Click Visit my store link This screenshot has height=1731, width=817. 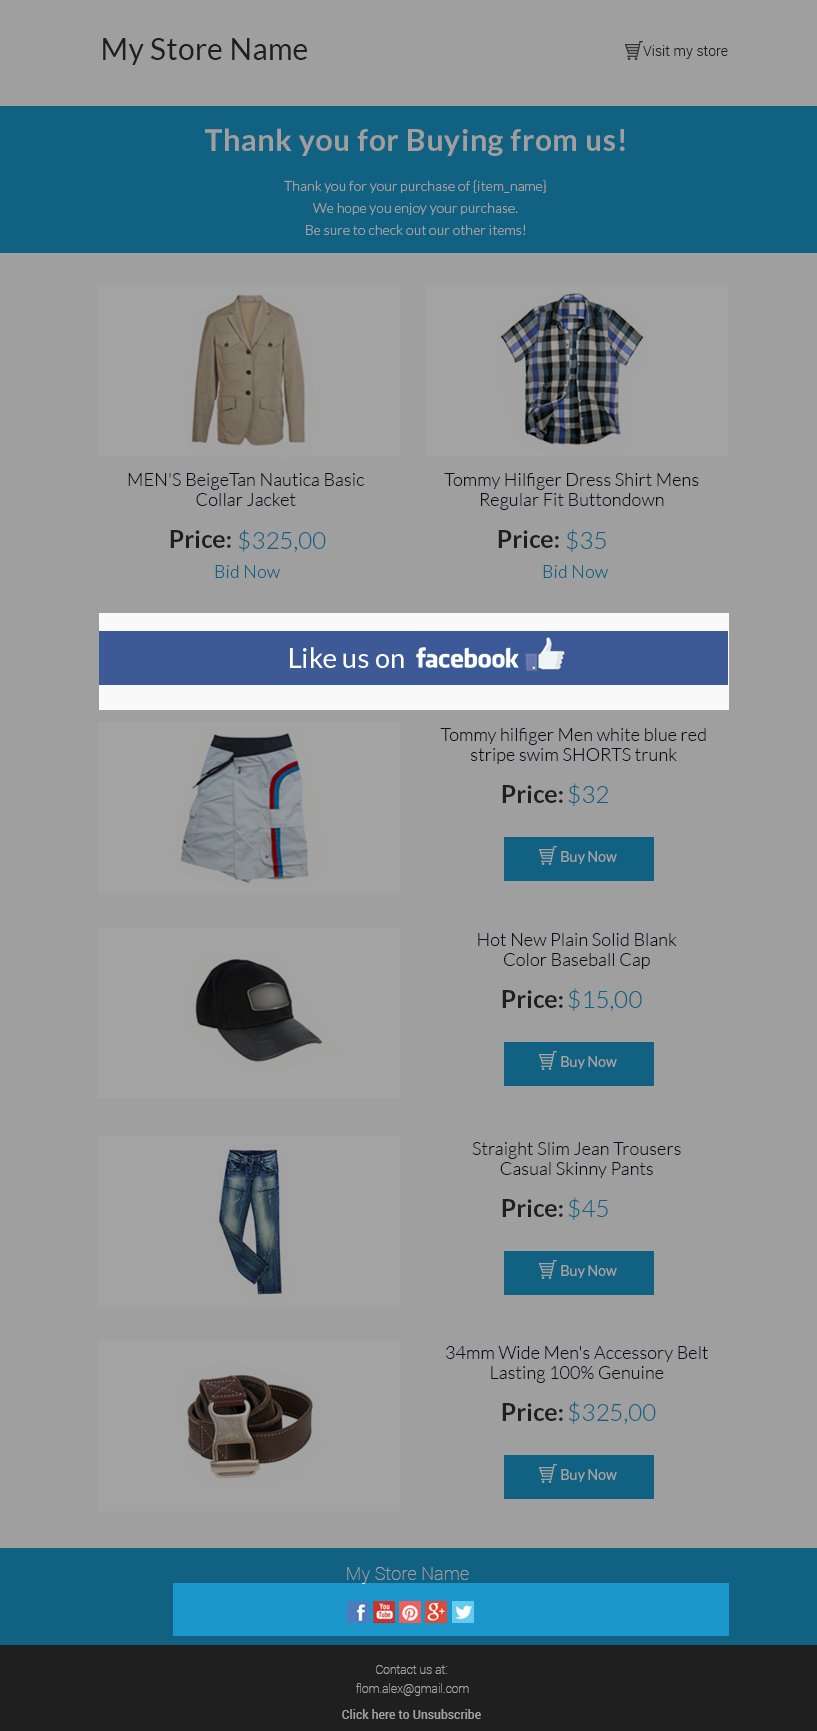pos(685,51)
